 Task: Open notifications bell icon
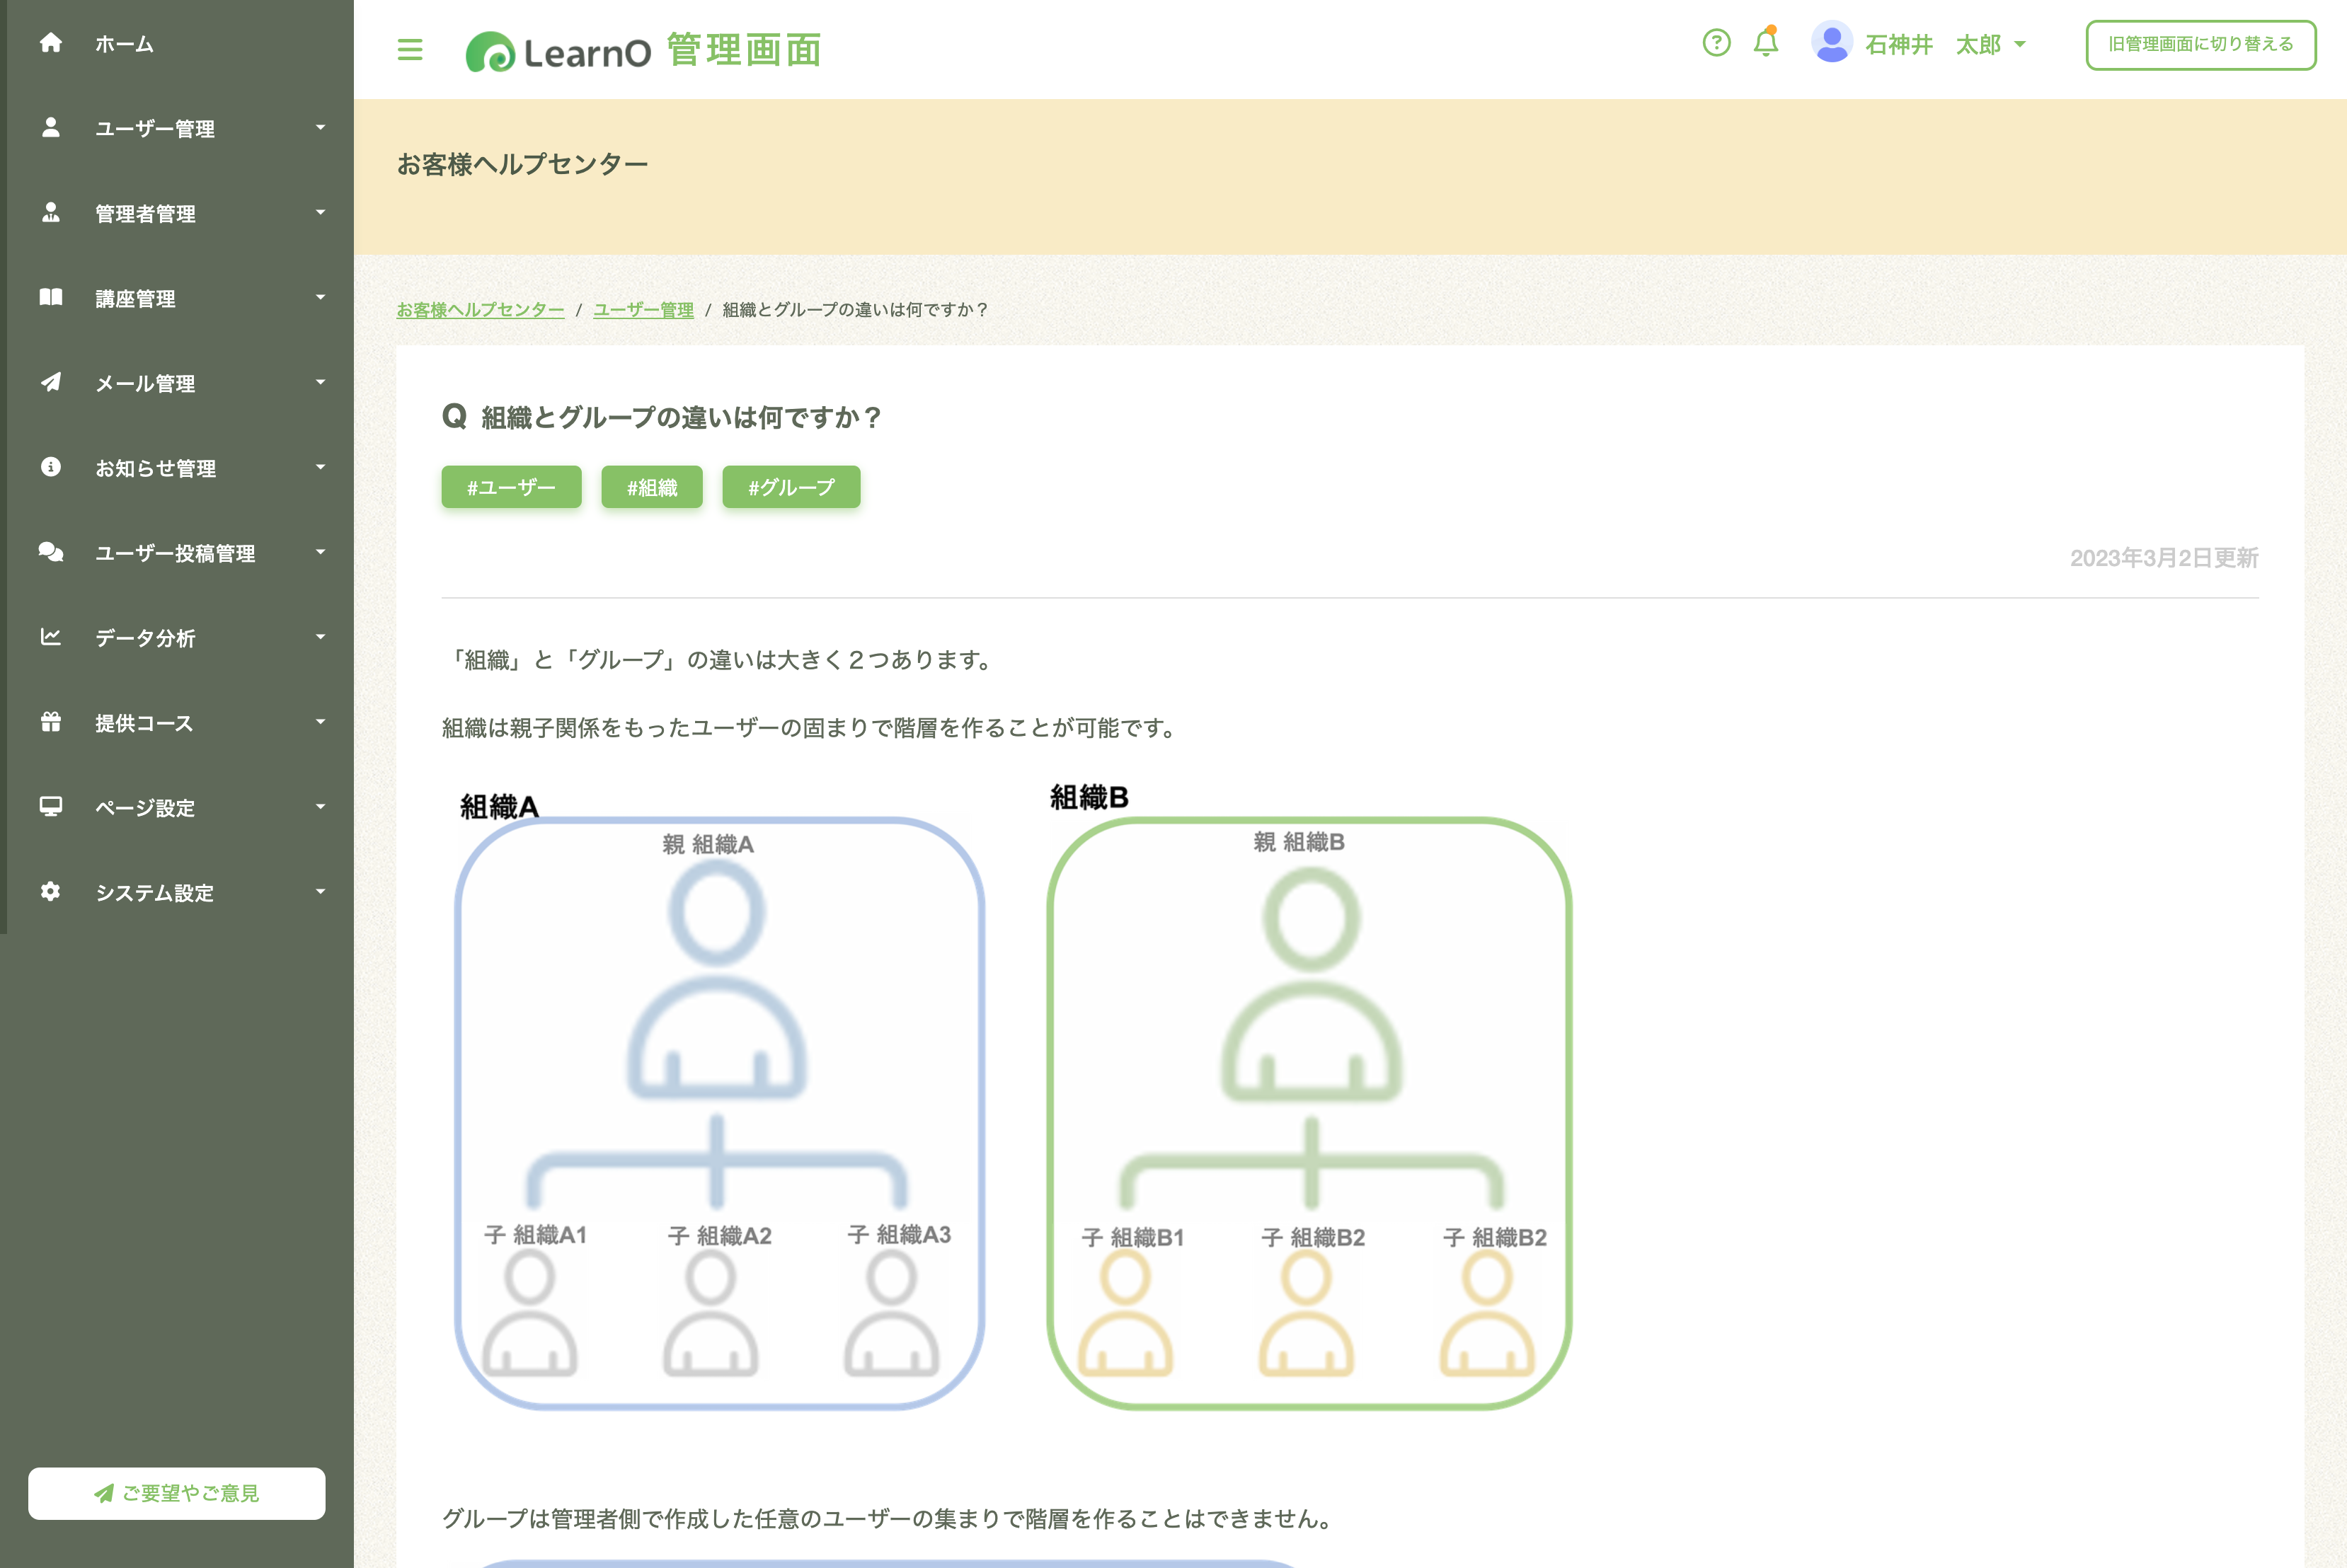pos(1766,43)
